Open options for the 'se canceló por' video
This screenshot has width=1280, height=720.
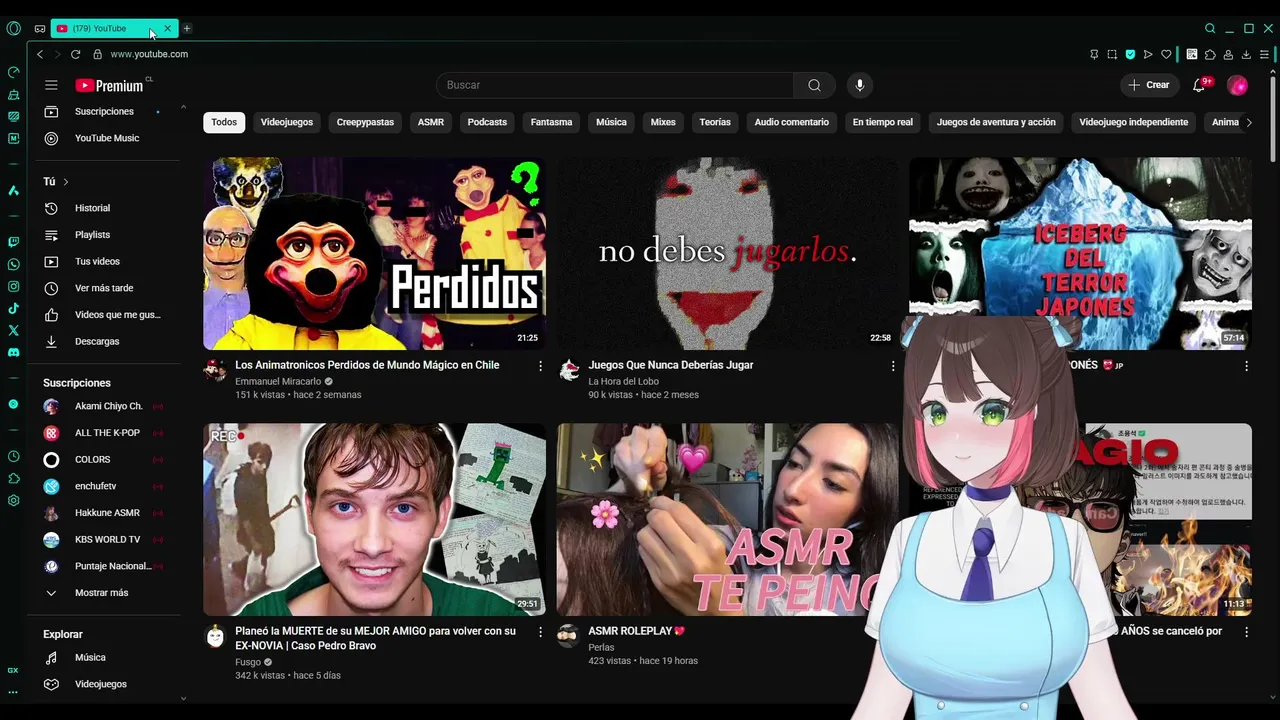click(x=1246, y=632)
